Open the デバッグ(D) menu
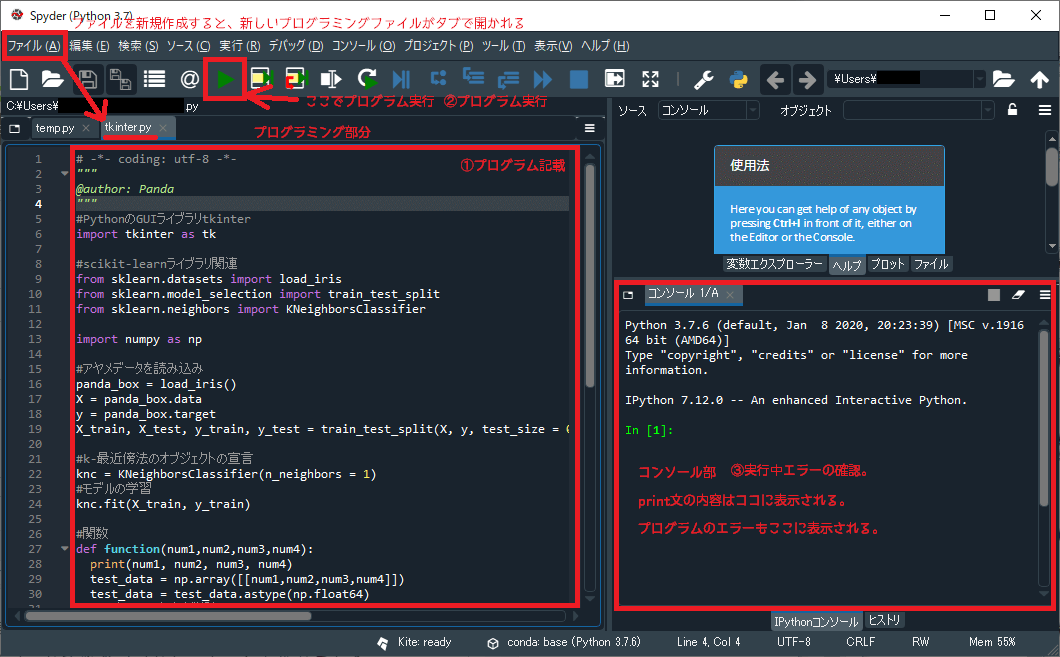The image size is (1060, 657). pos(296,46)
